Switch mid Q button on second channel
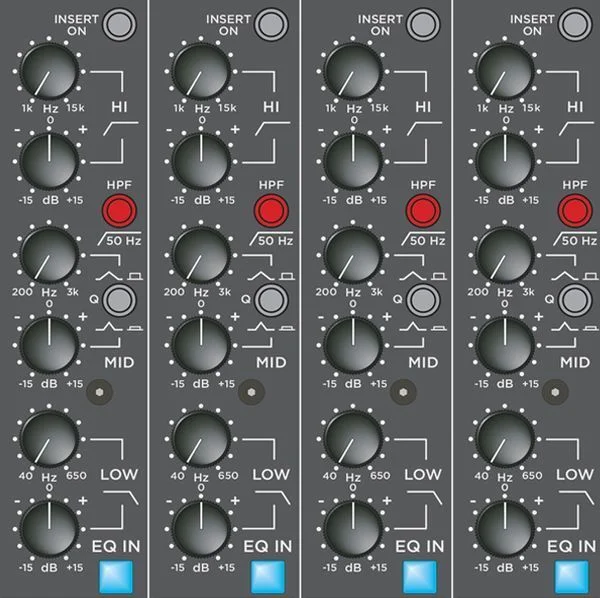Viewport: 600px width, 598px height. [x=271, y=300]
